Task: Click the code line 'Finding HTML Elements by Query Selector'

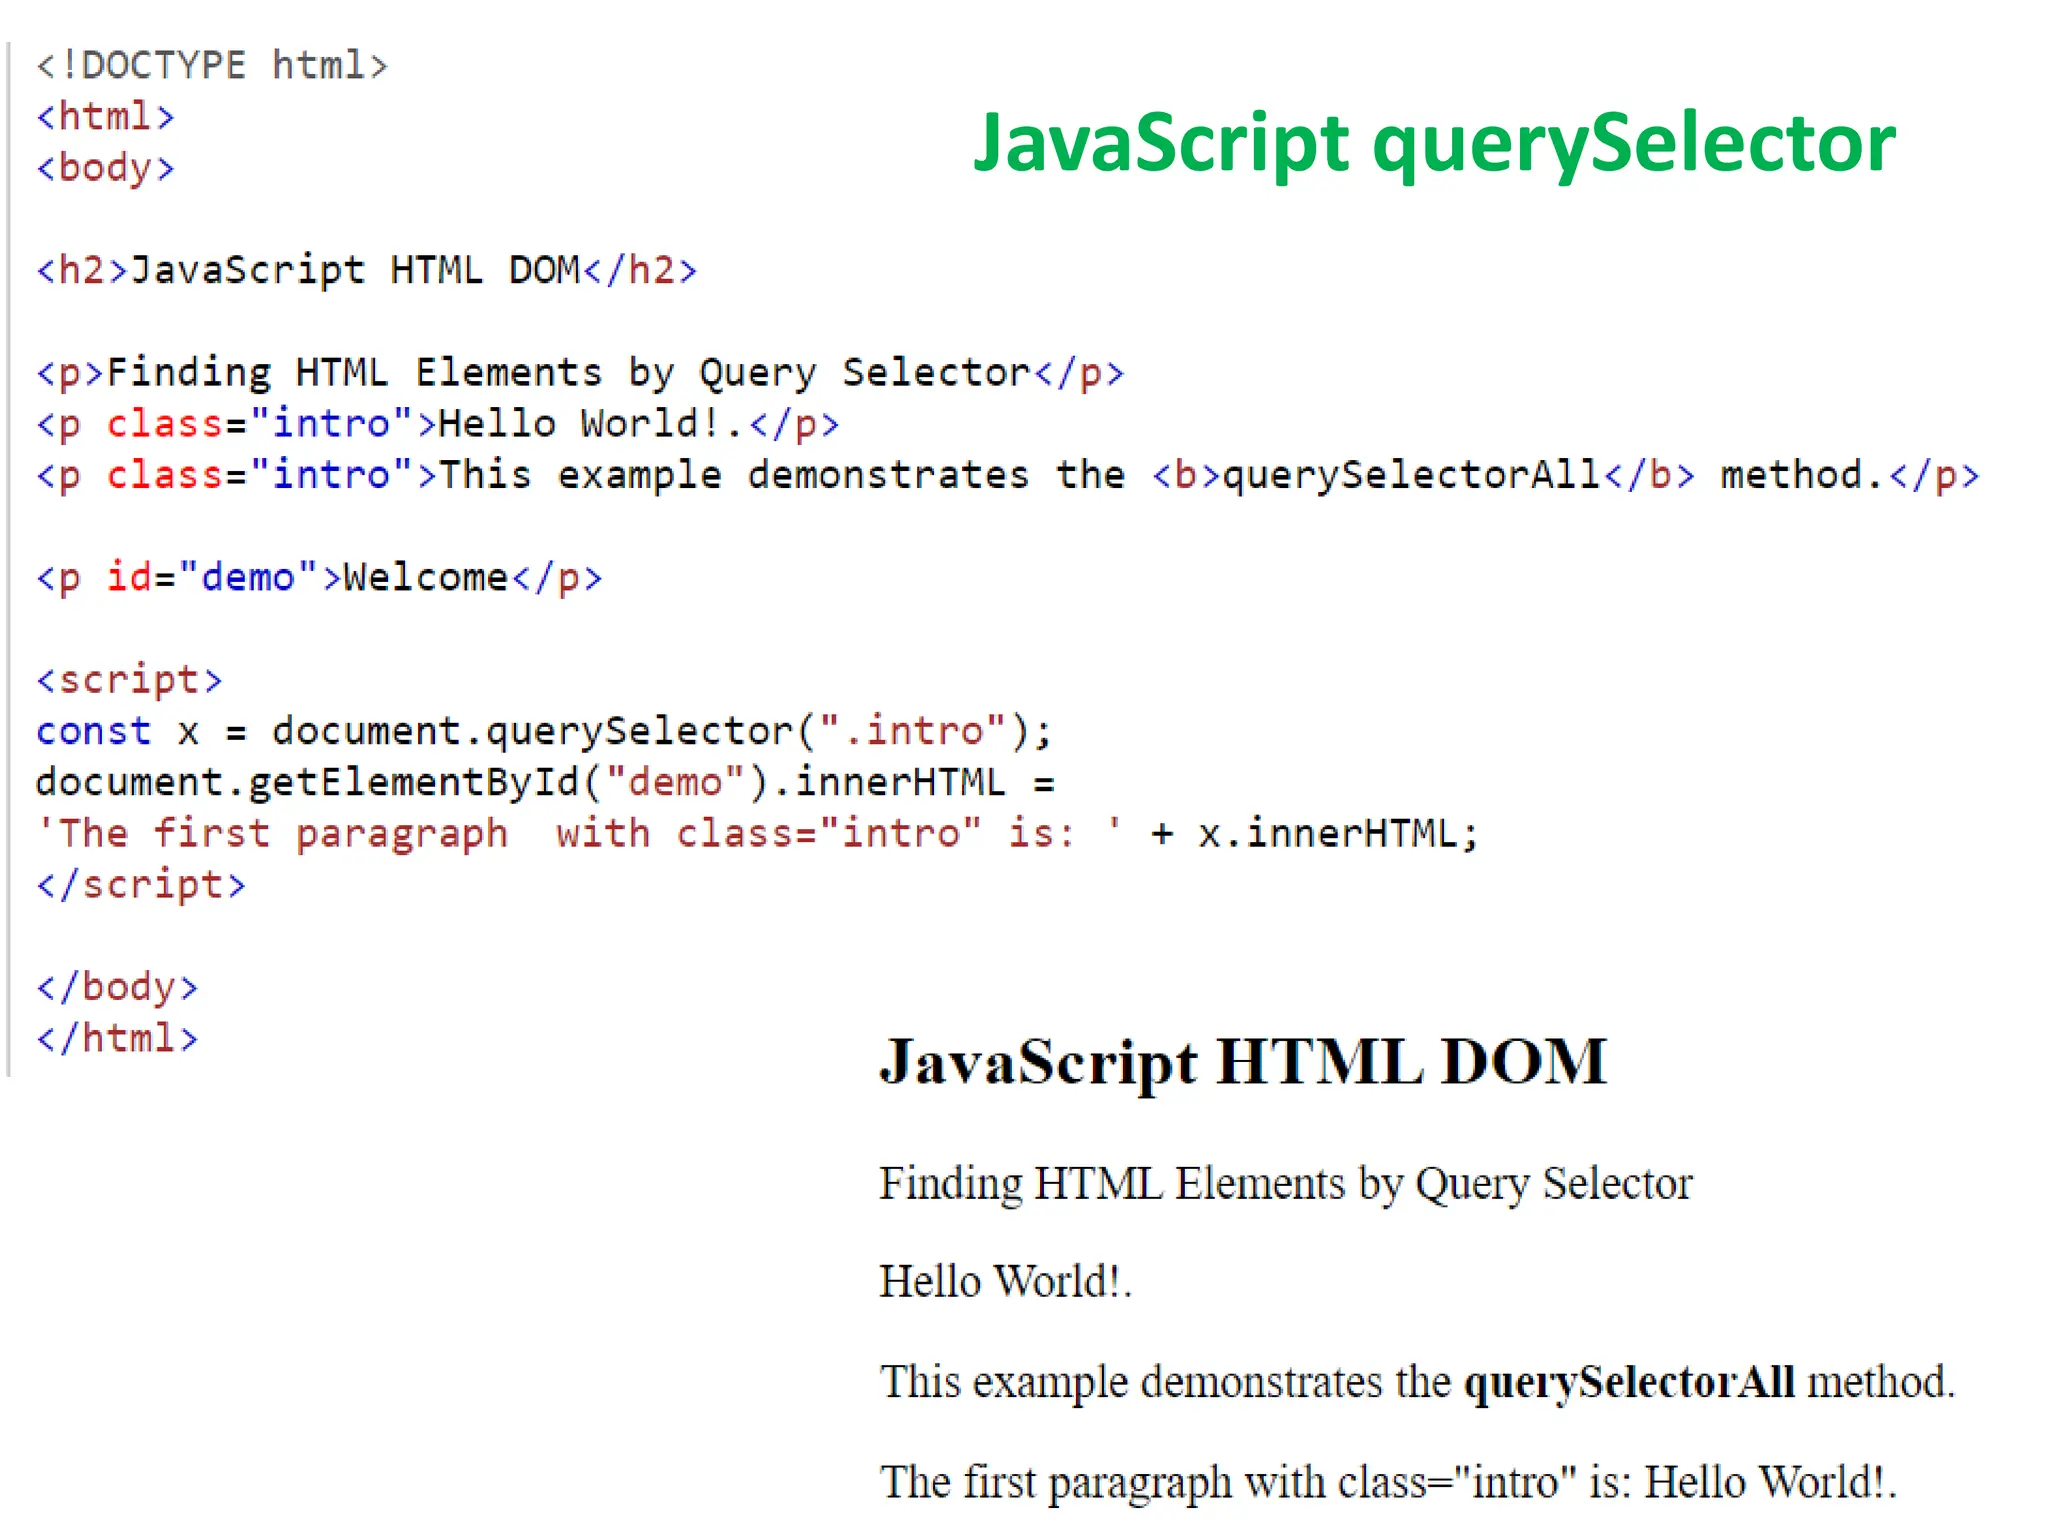Action: click(x=580, y=373)
